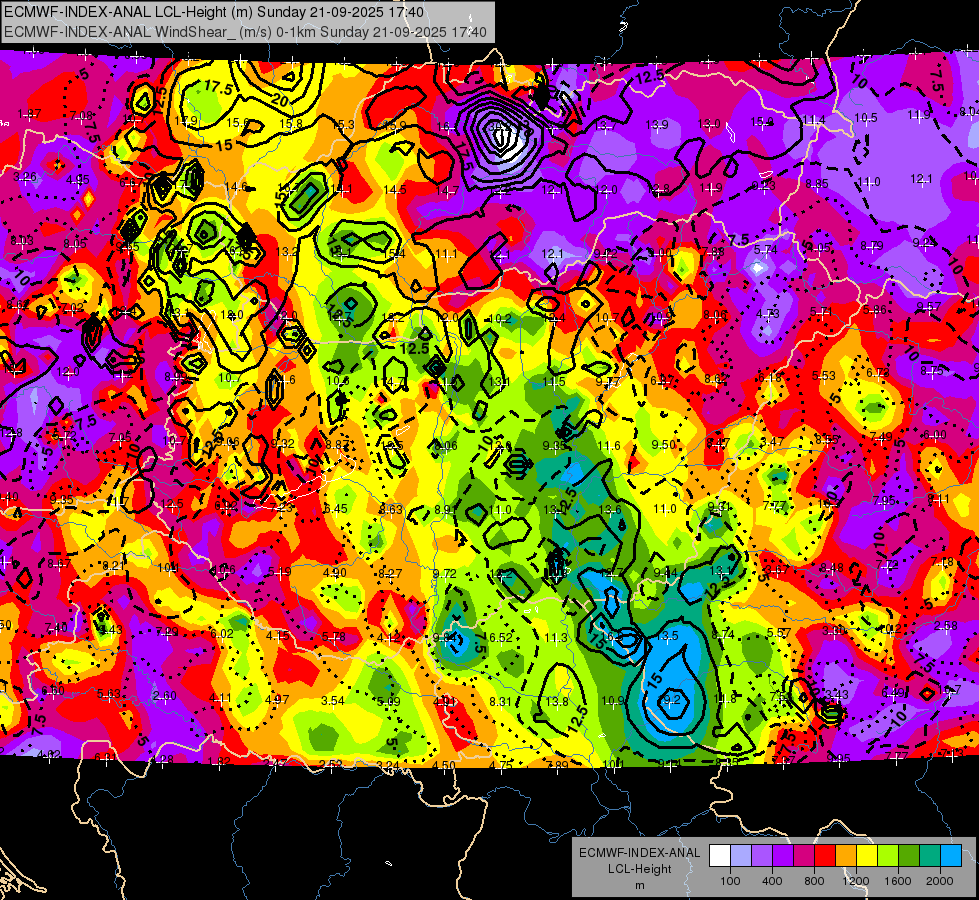The height and width of the screenshot is (900, 979).
Task: Click the 6.52 grid value
Action: click(x=500, y=637)
